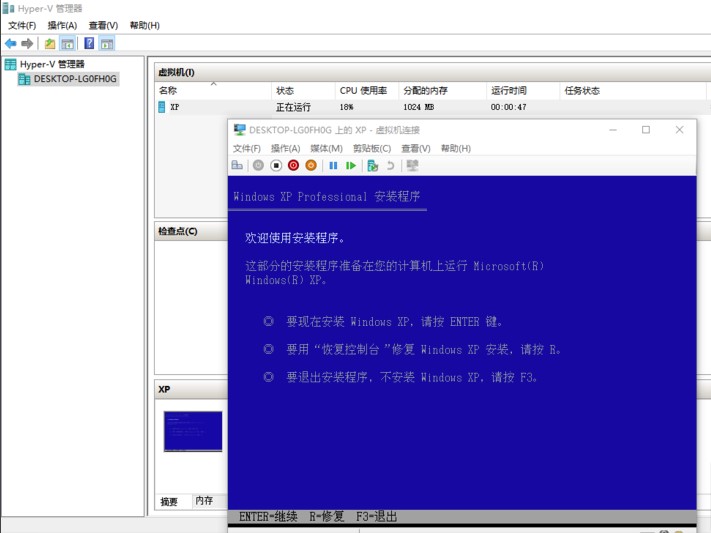Toggle the show/hide console tree icon

coord(68,44)
